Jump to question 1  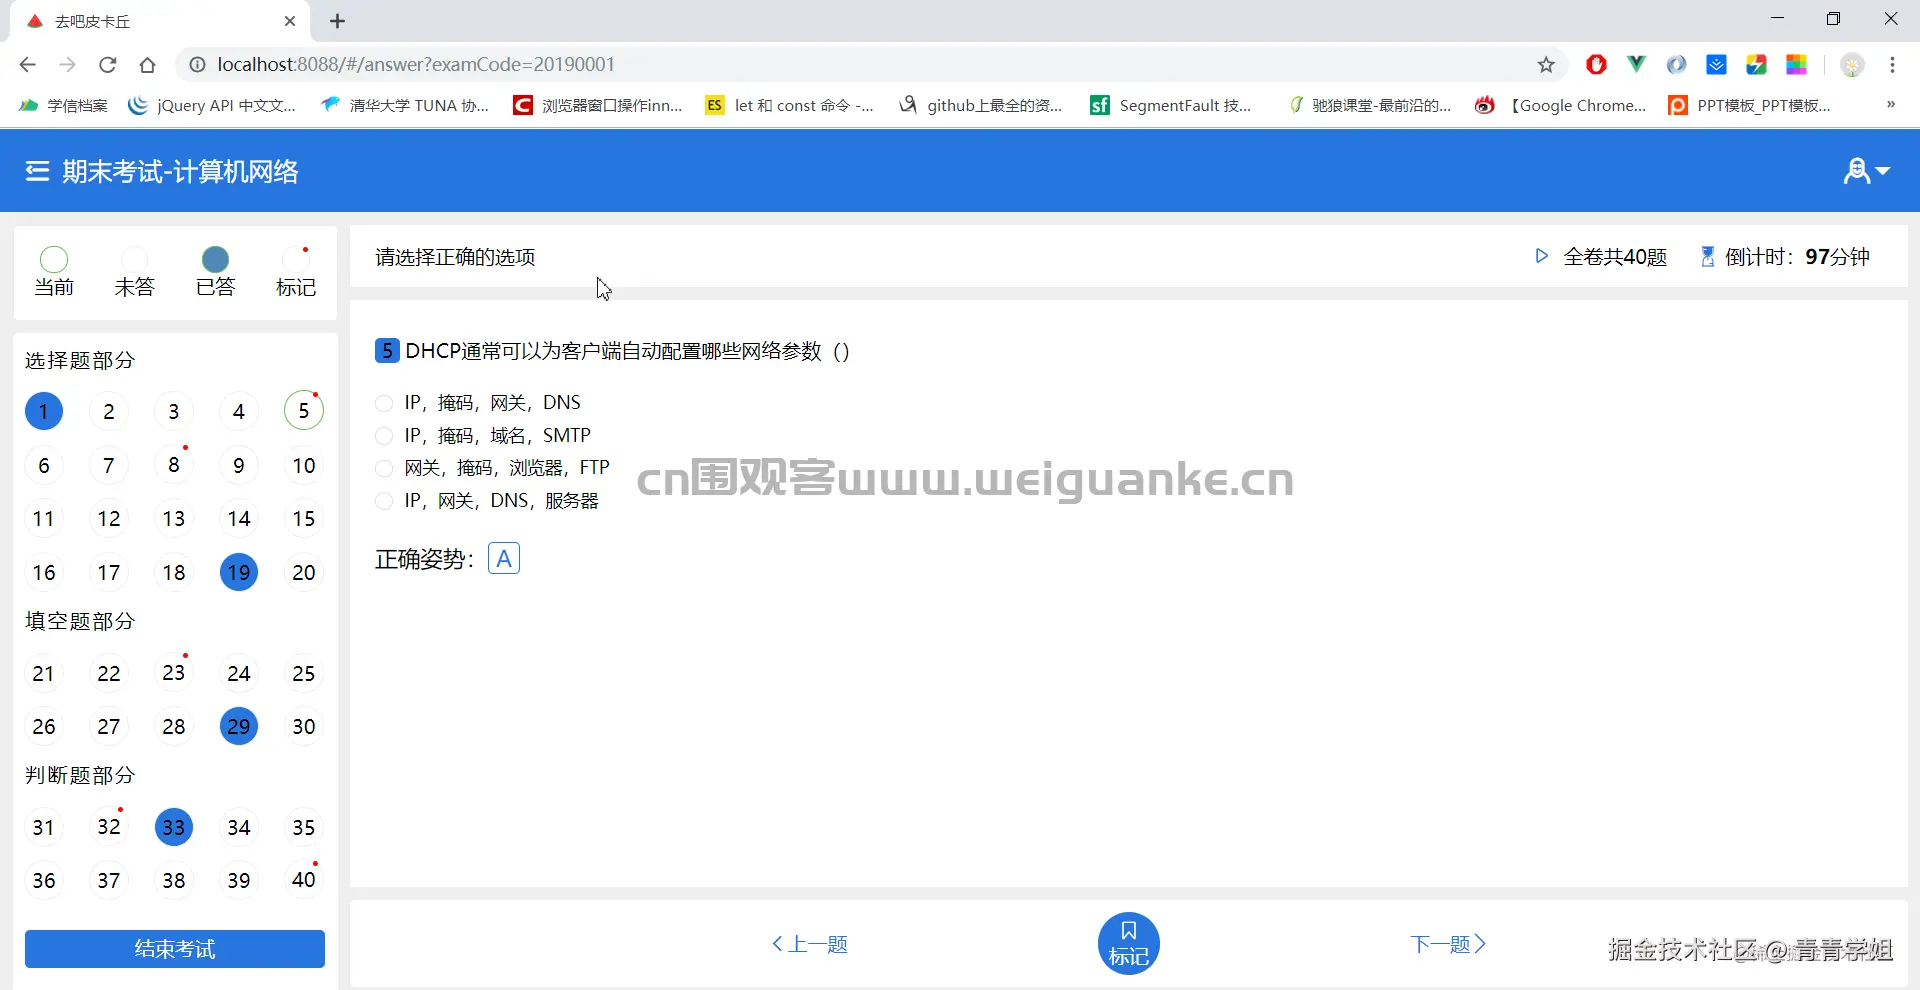[x=44, y=411]
